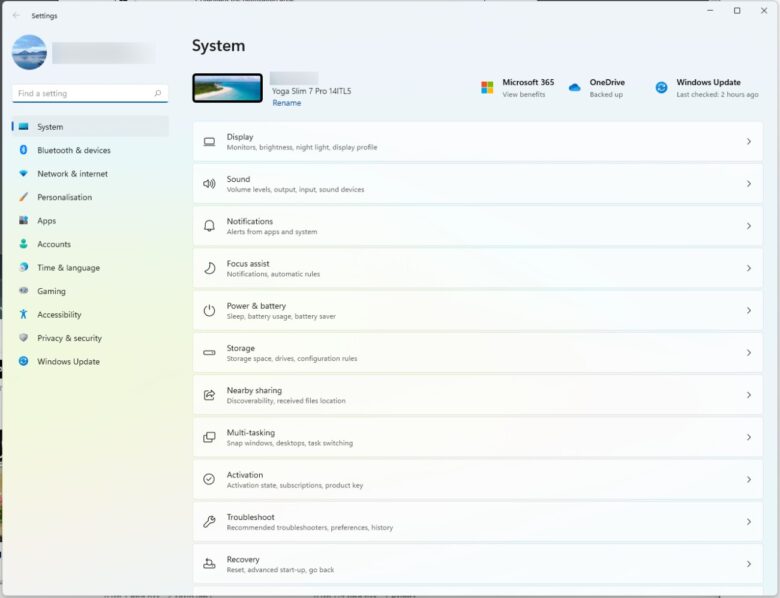Click 'Sleep, battery usage, battery saver' text
The height and width of the screenshot is (598, 780).
click(281, 316)
